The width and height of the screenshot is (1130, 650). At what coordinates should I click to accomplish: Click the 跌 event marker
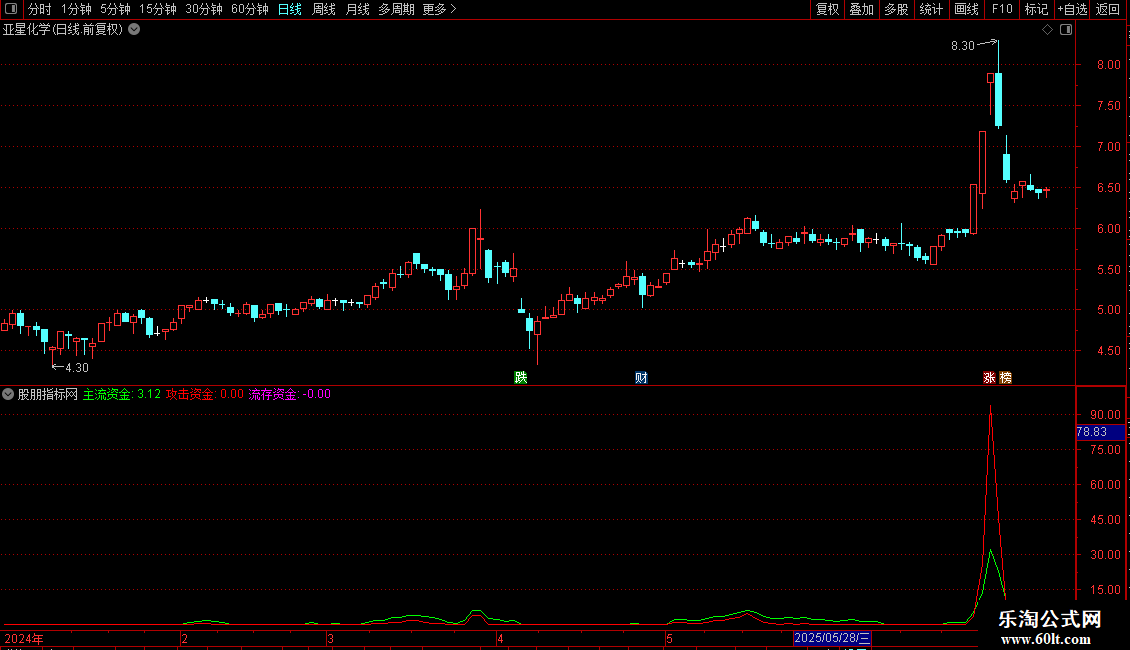[520, 378]
